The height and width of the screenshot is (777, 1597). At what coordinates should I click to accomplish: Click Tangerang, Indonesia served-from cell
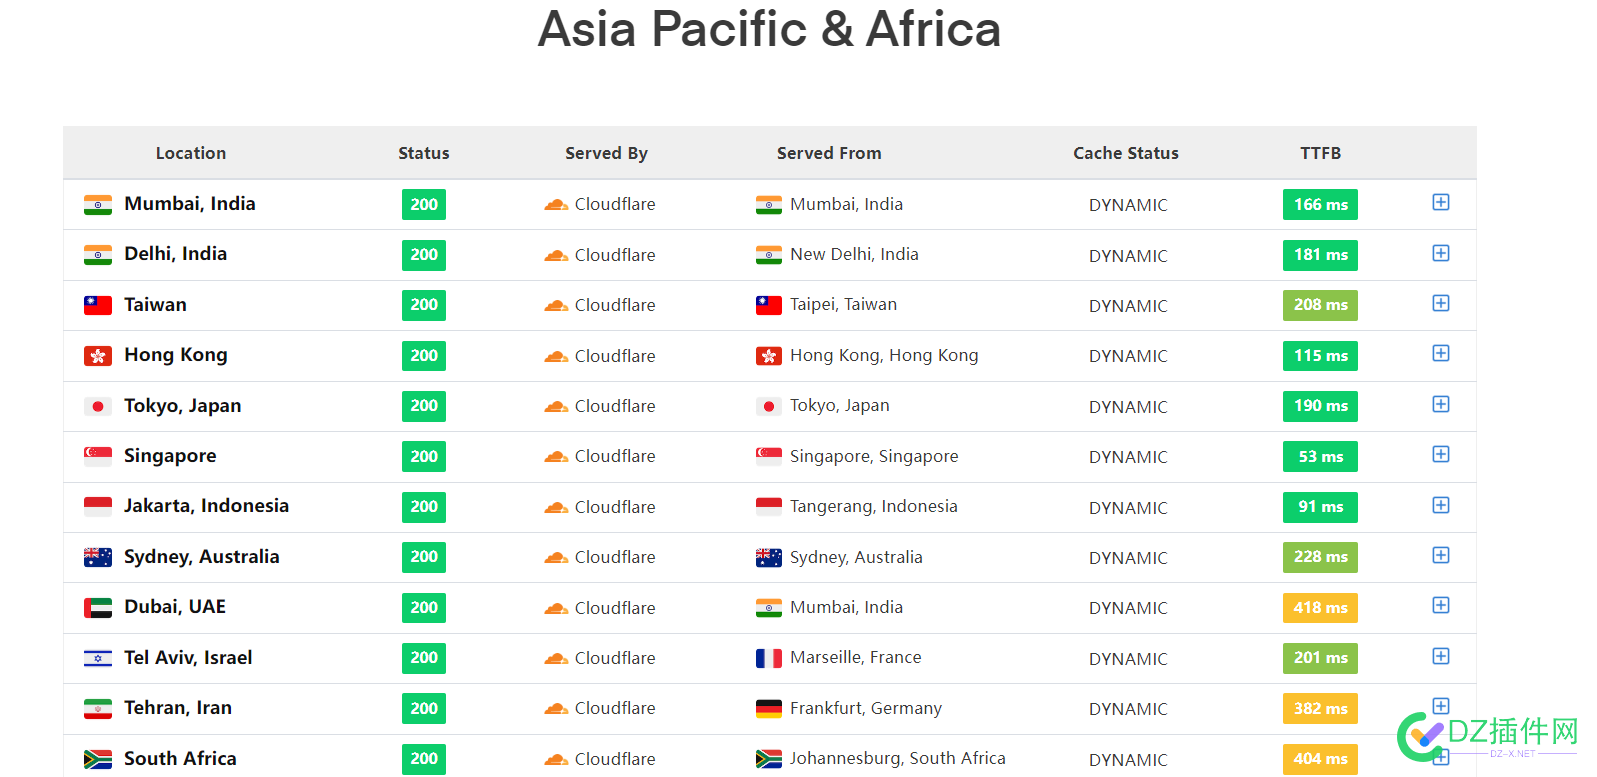[857, 507]
